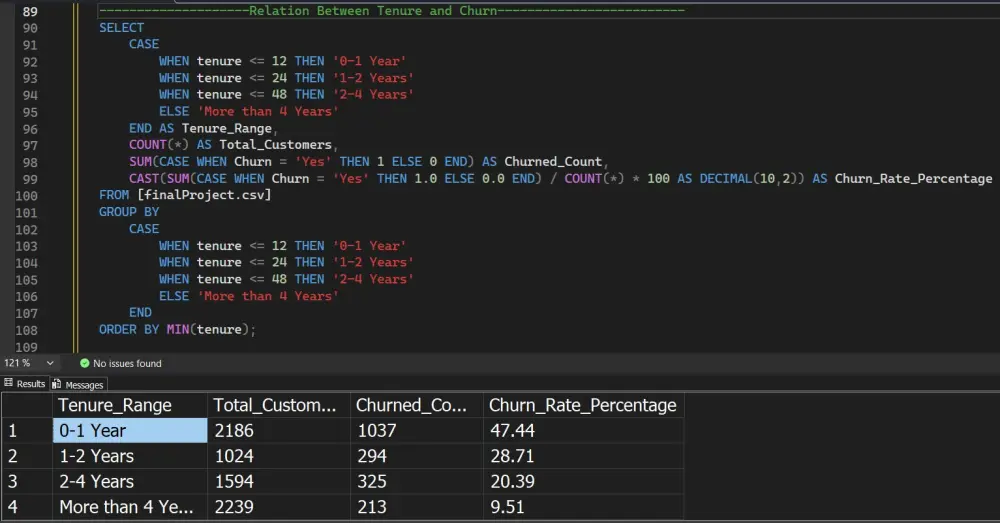The width and height of the screenshot is (1000, 523).
Task: Click 'More than 4 Years' string on line 95
Action: point(268,112)
